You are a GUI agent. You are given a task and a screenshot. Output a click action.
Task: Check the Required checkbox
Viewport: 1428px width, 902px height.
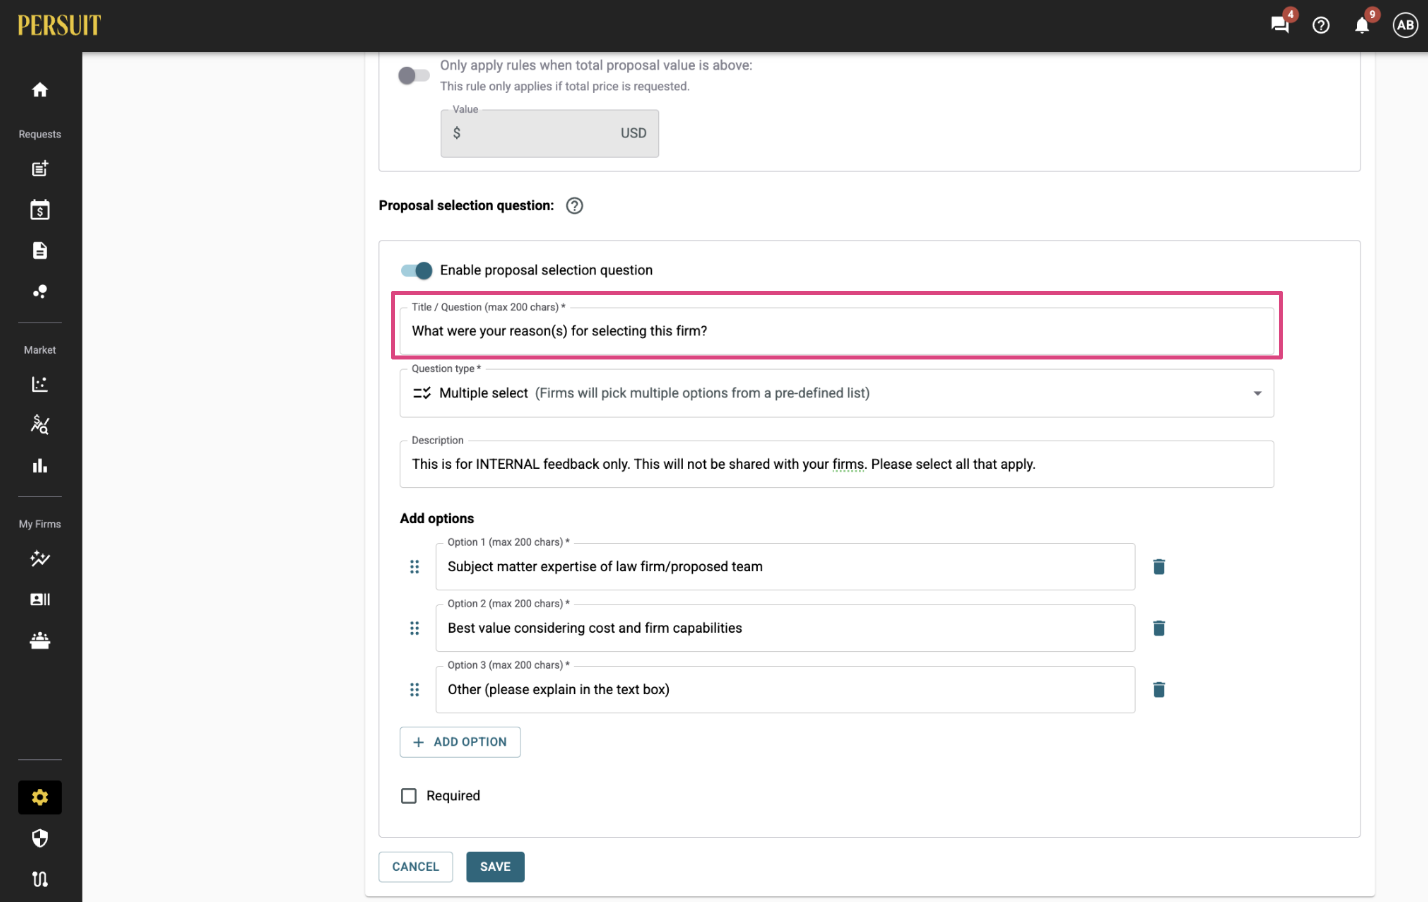409,796
